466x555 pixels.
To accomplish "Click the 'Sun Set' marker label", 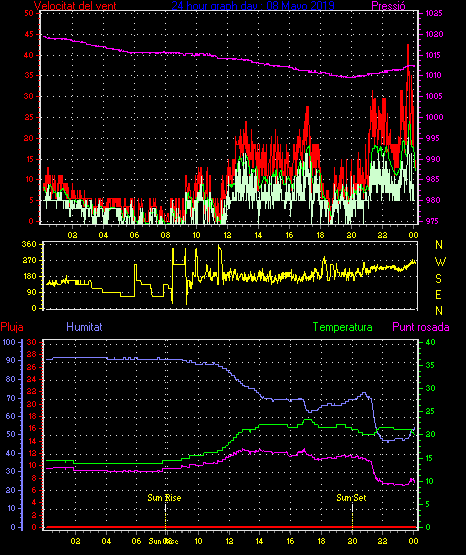I will 351,498.
